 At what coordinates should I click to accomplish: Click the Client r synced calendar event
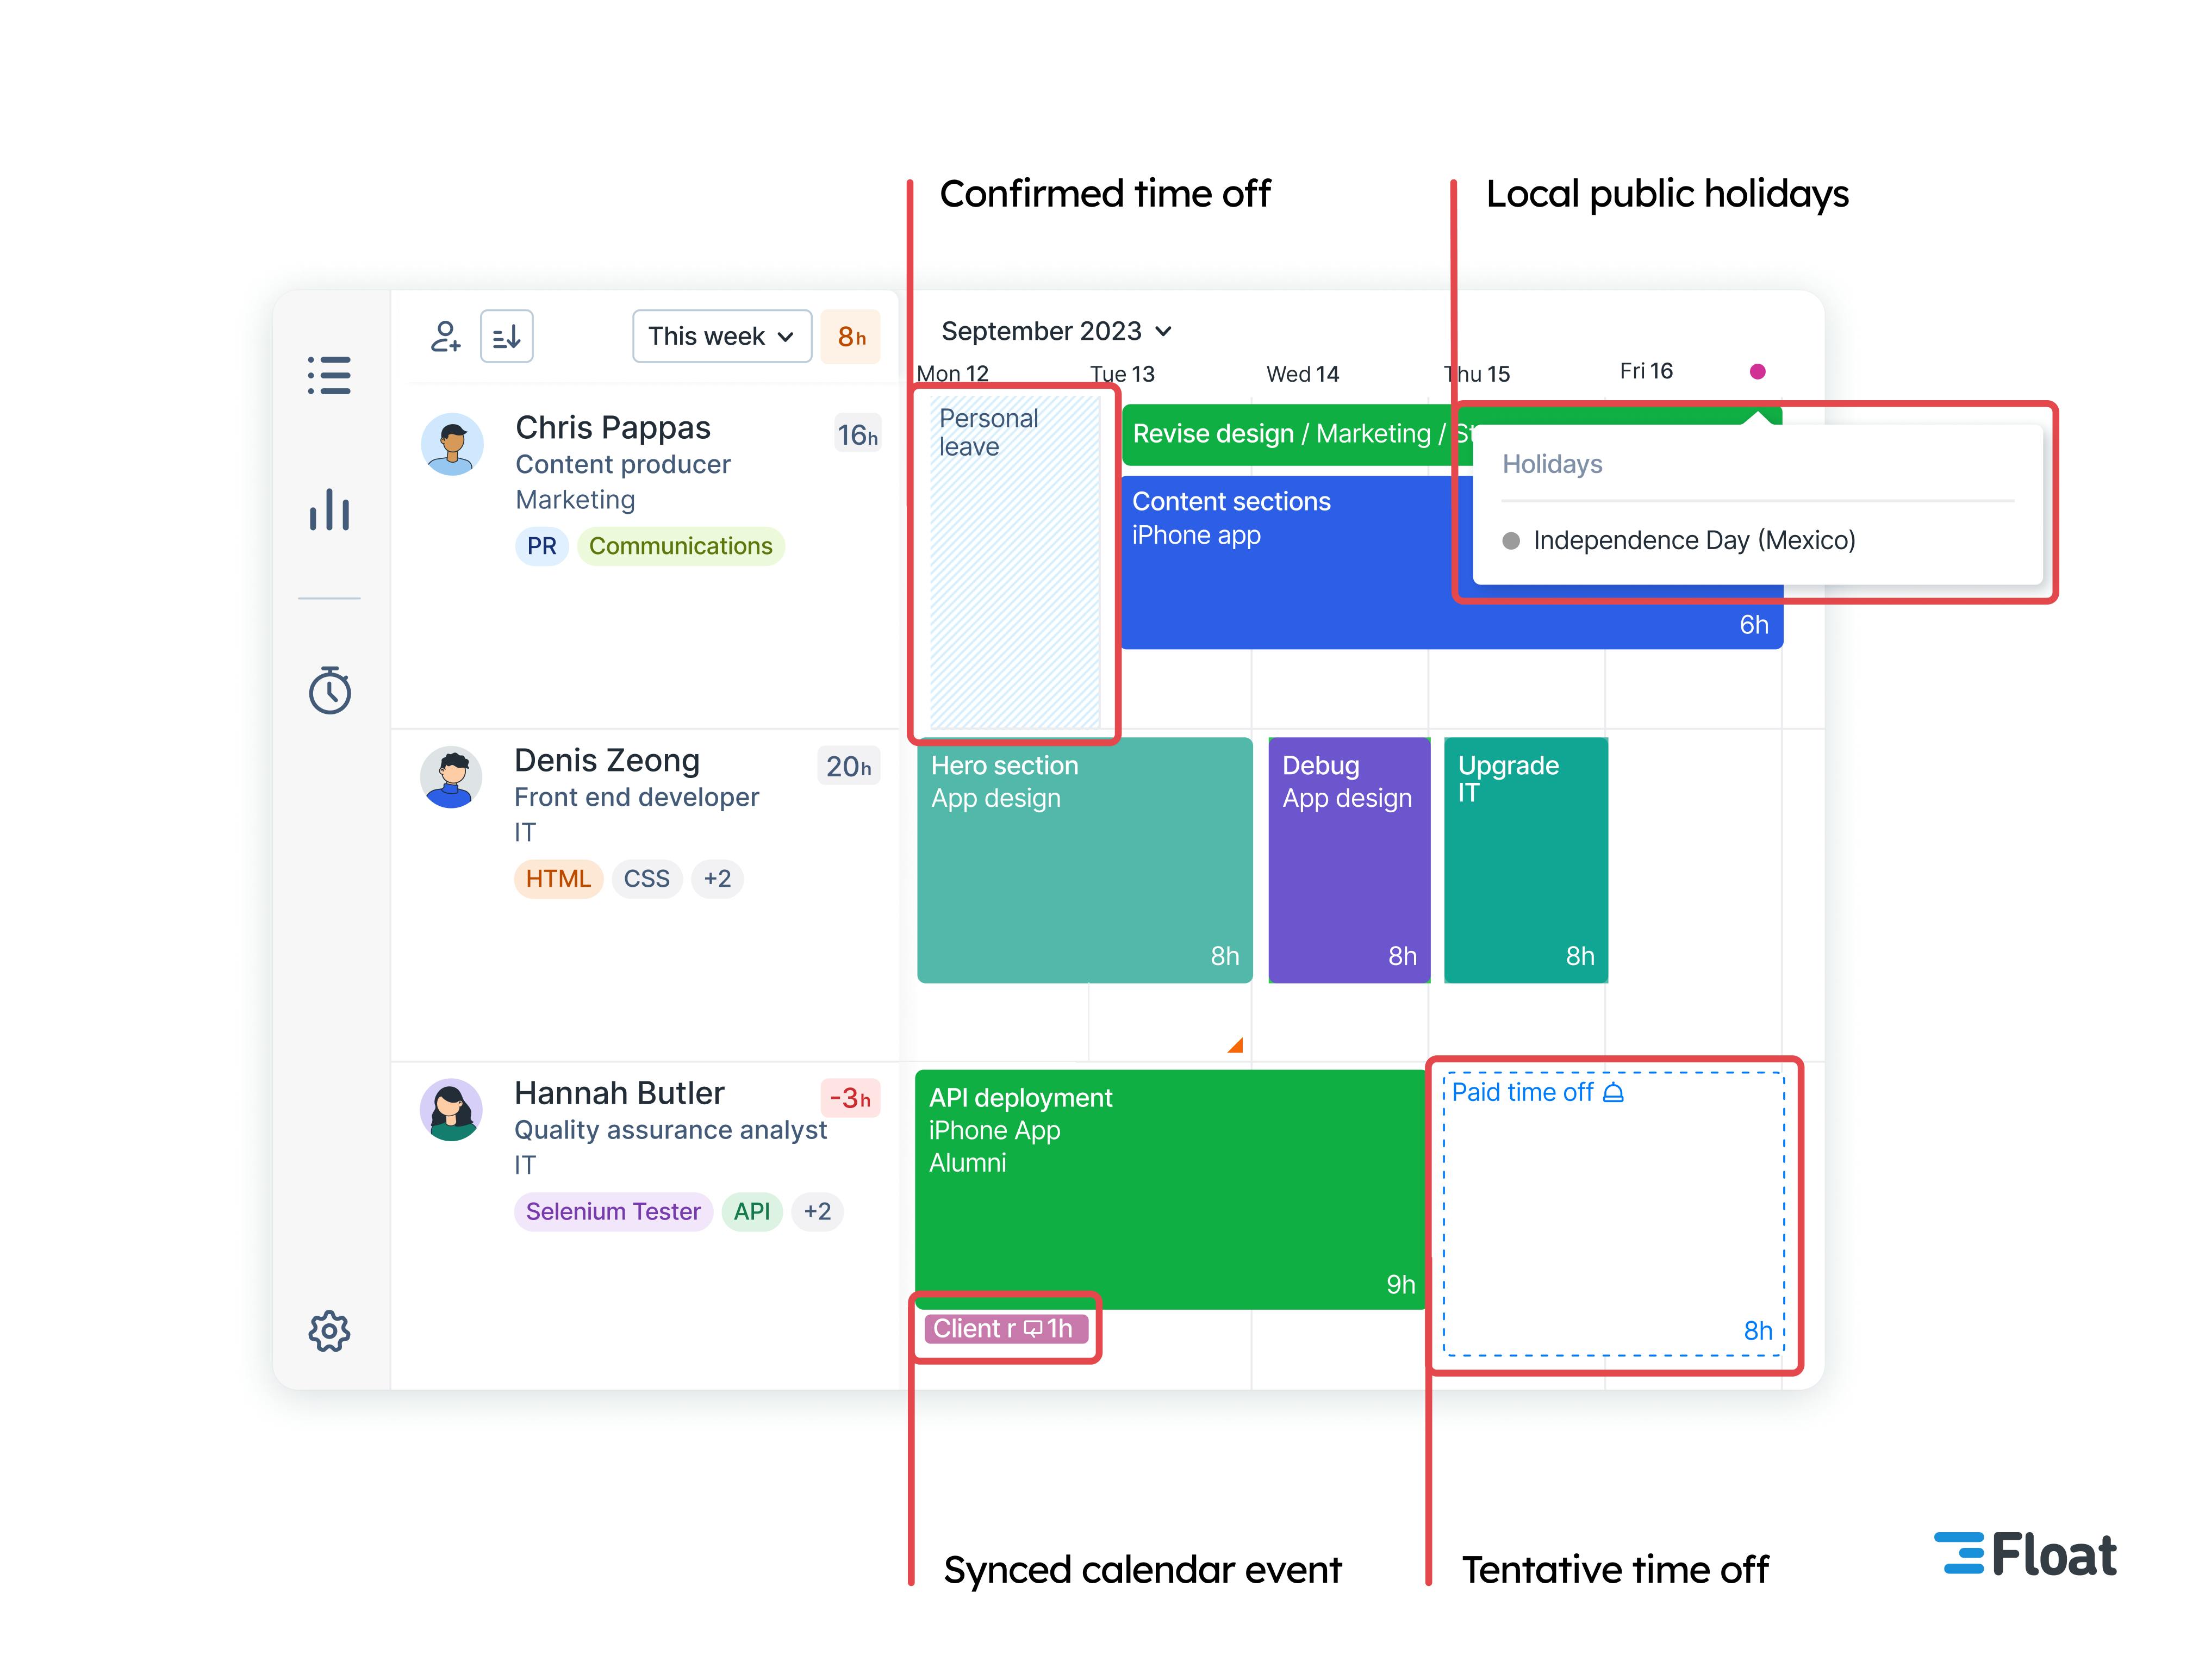(1006, 1328)
